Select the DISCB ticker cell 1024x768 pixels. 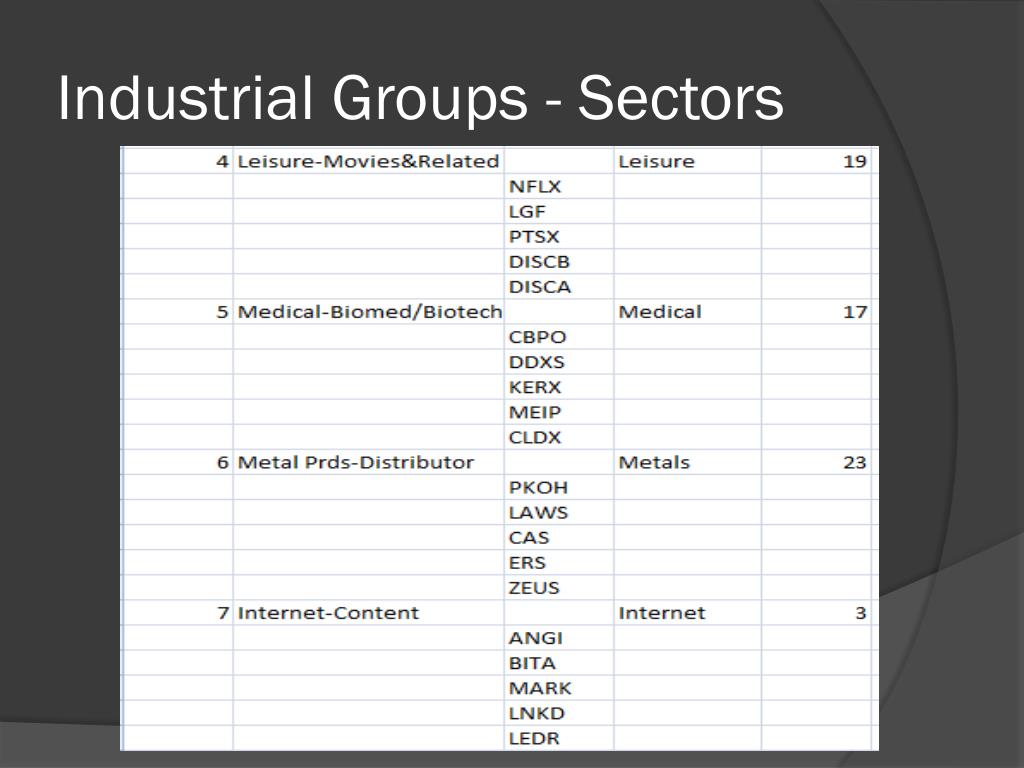point(559,262)
